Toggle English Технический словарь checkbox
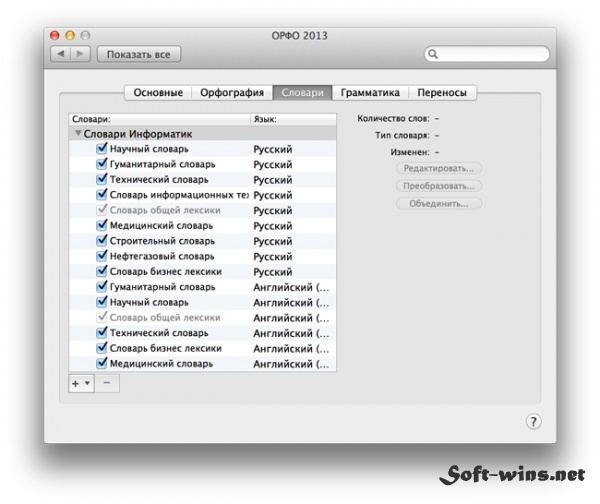 coord(102,332)
